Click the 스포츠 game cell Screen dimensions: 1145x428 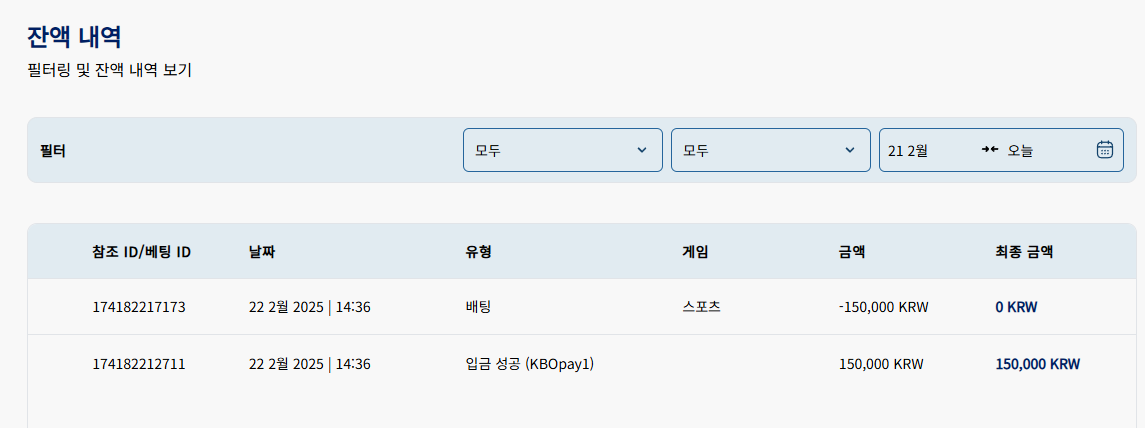pos(701,307)
